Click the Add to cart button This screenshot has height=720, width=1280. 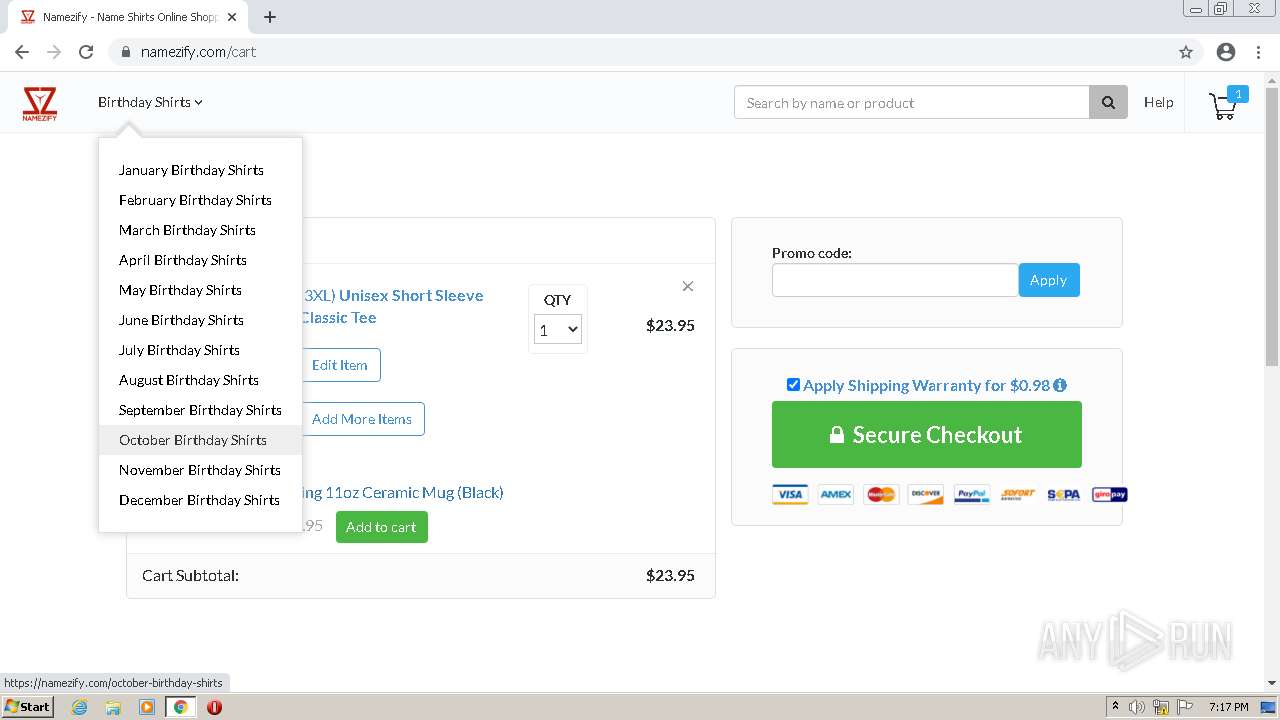click(x=381, y=527)
